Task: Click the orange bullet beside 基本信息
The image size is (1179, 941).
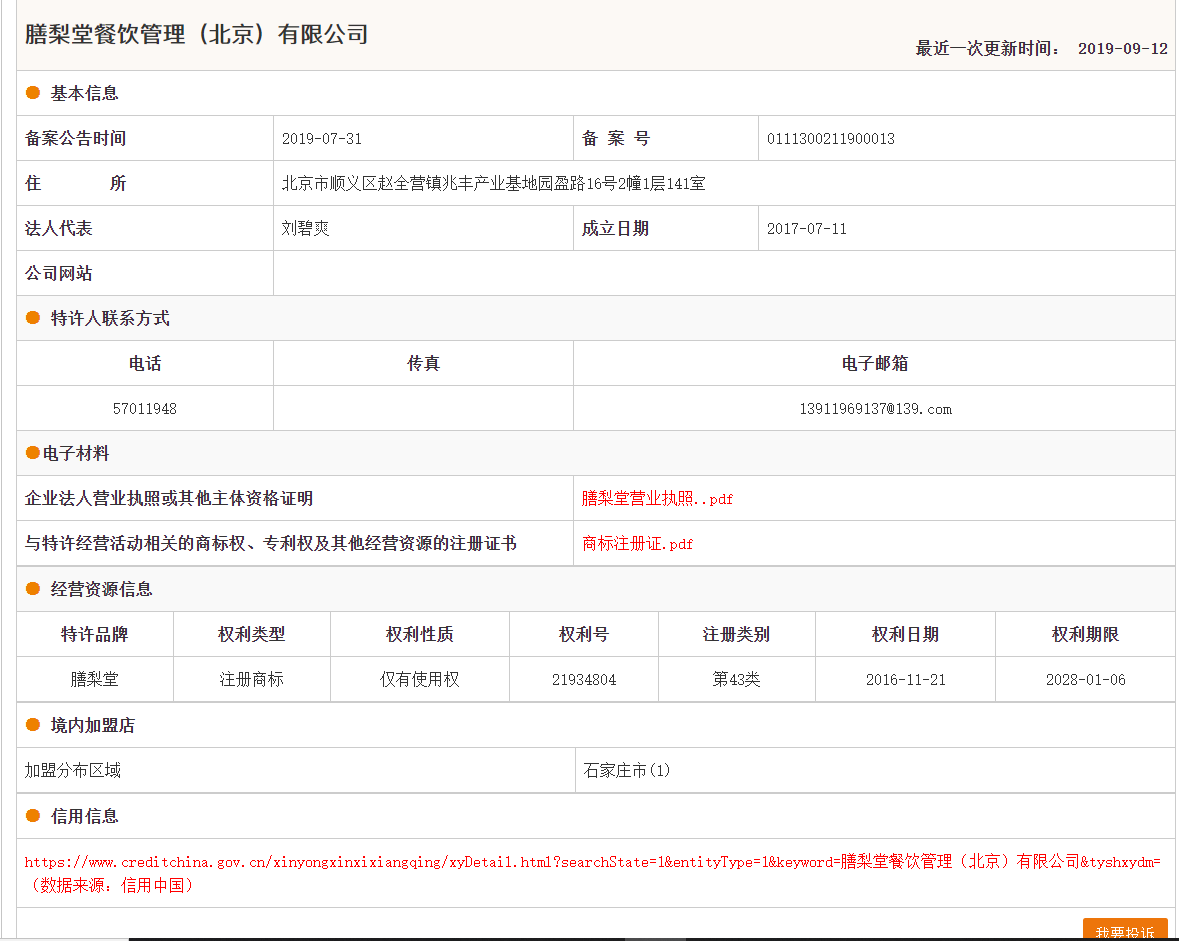Action: [x=33, y=93]
